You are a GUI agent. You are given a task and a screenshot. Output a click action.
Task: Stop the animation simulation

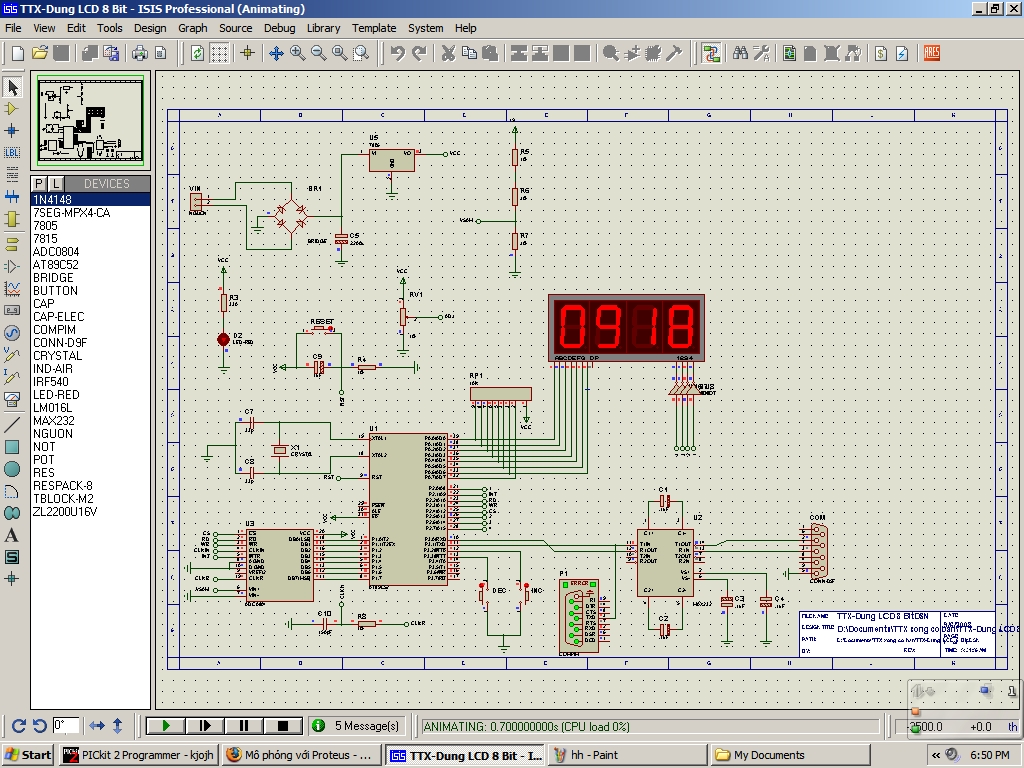283,726
